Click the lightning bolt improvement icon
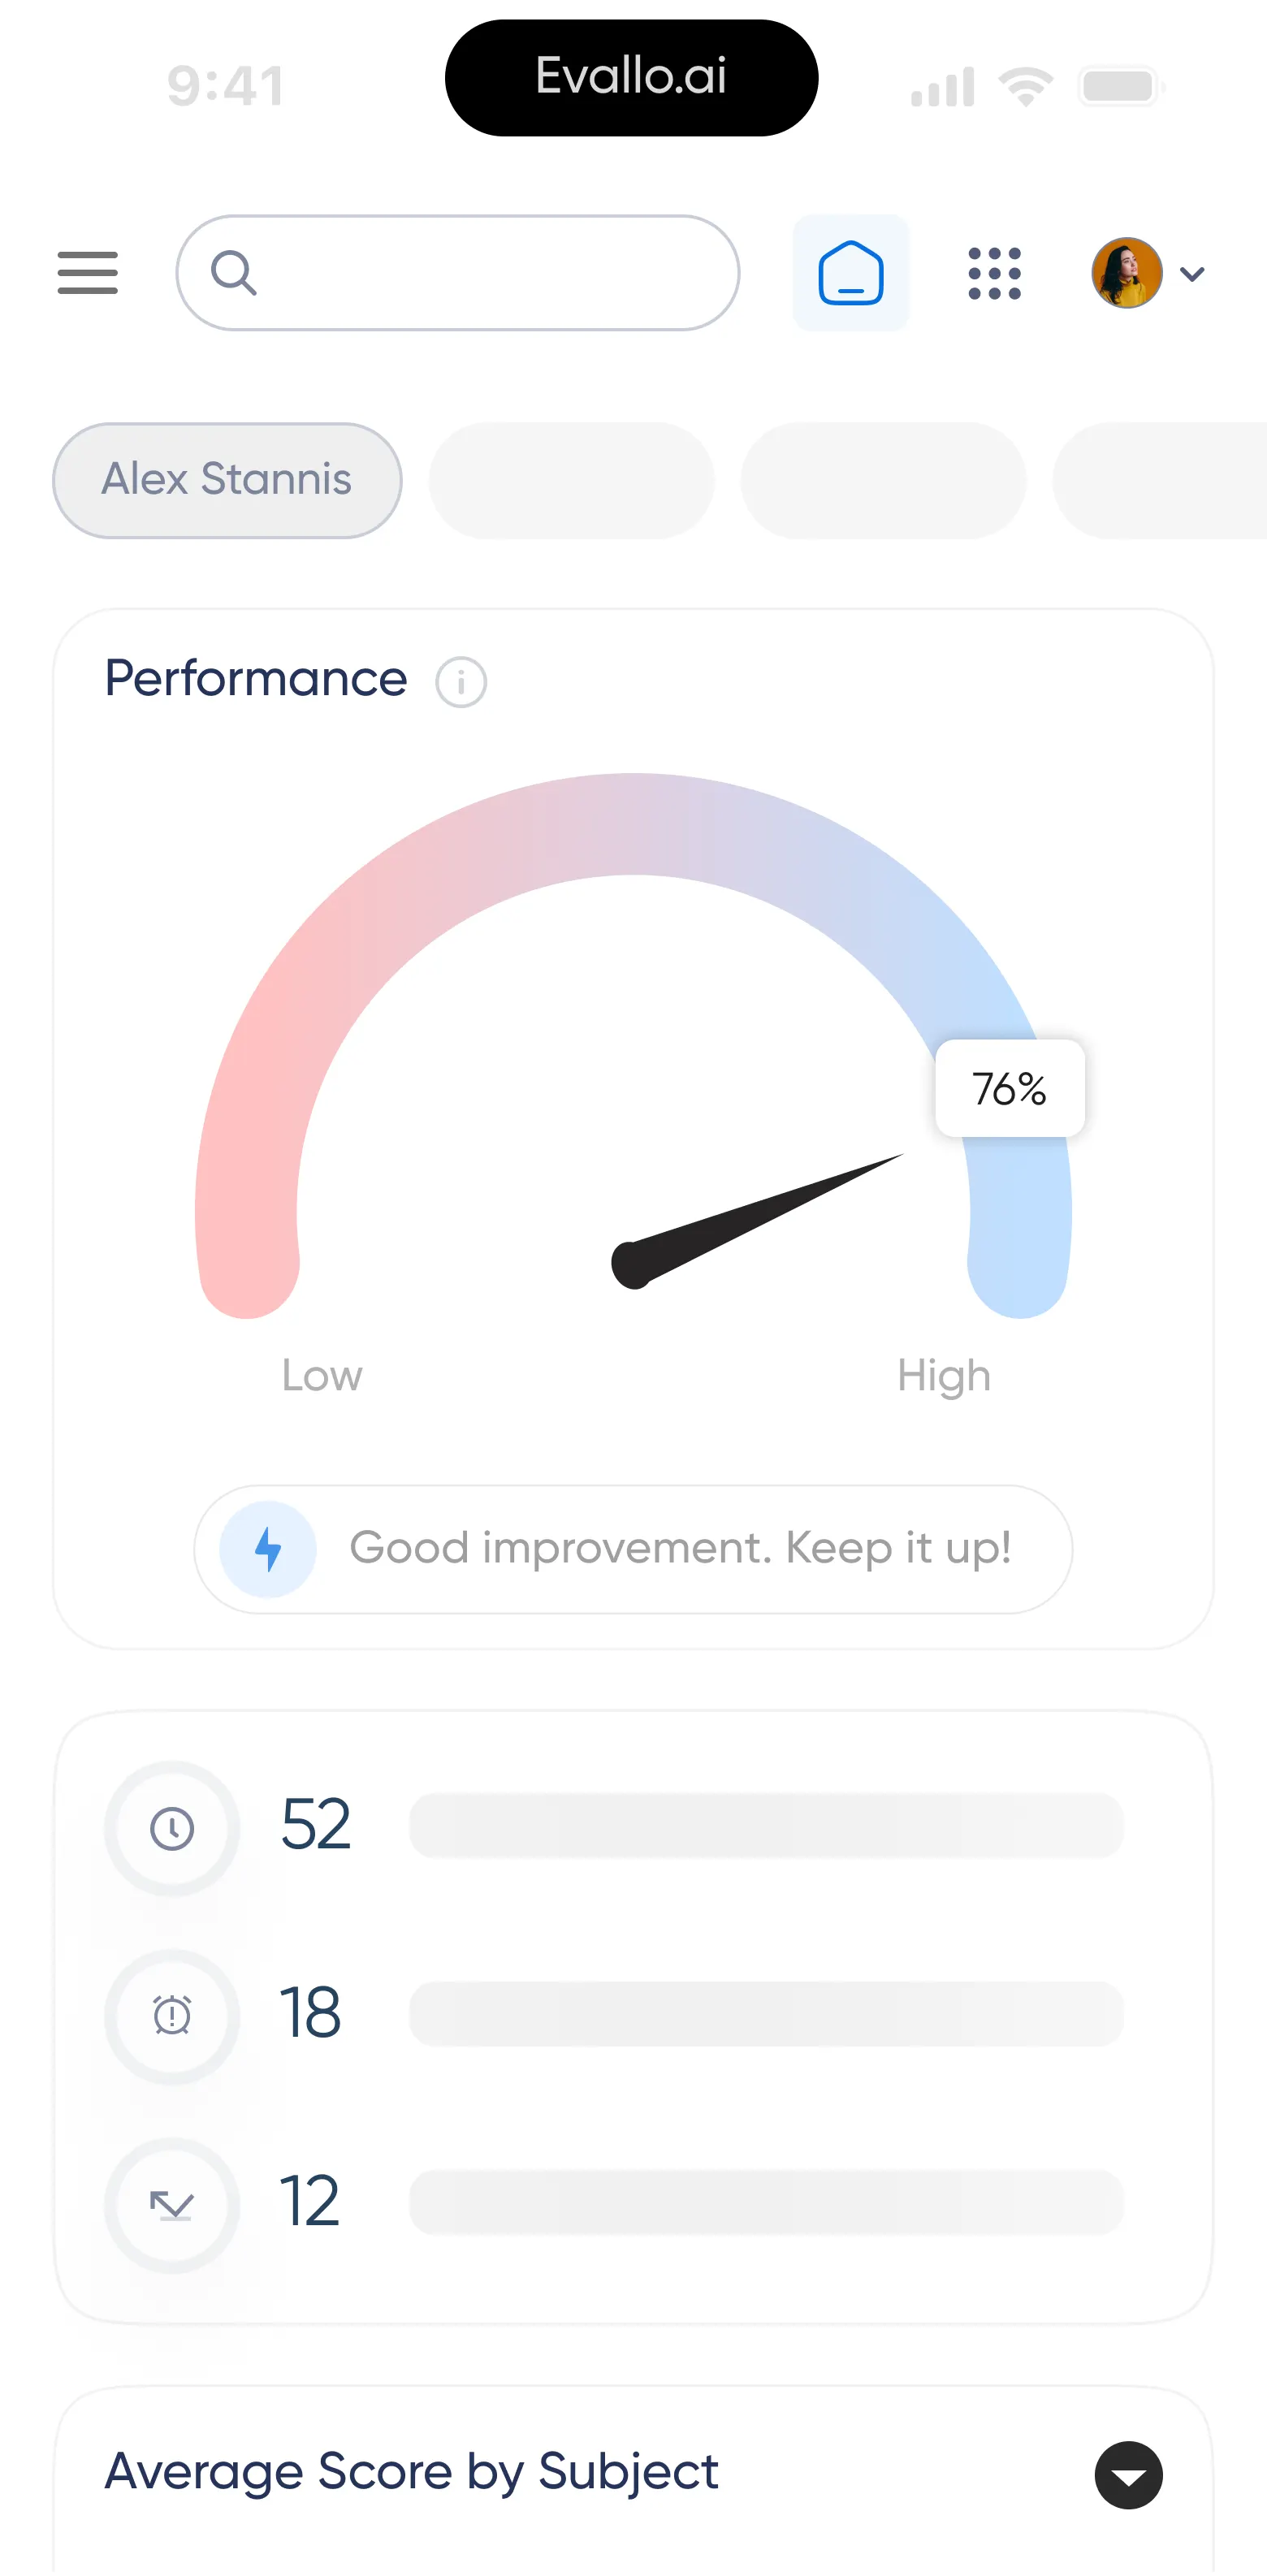The width and height of the screenshot is (1267, 2576). coord(267,1549)
